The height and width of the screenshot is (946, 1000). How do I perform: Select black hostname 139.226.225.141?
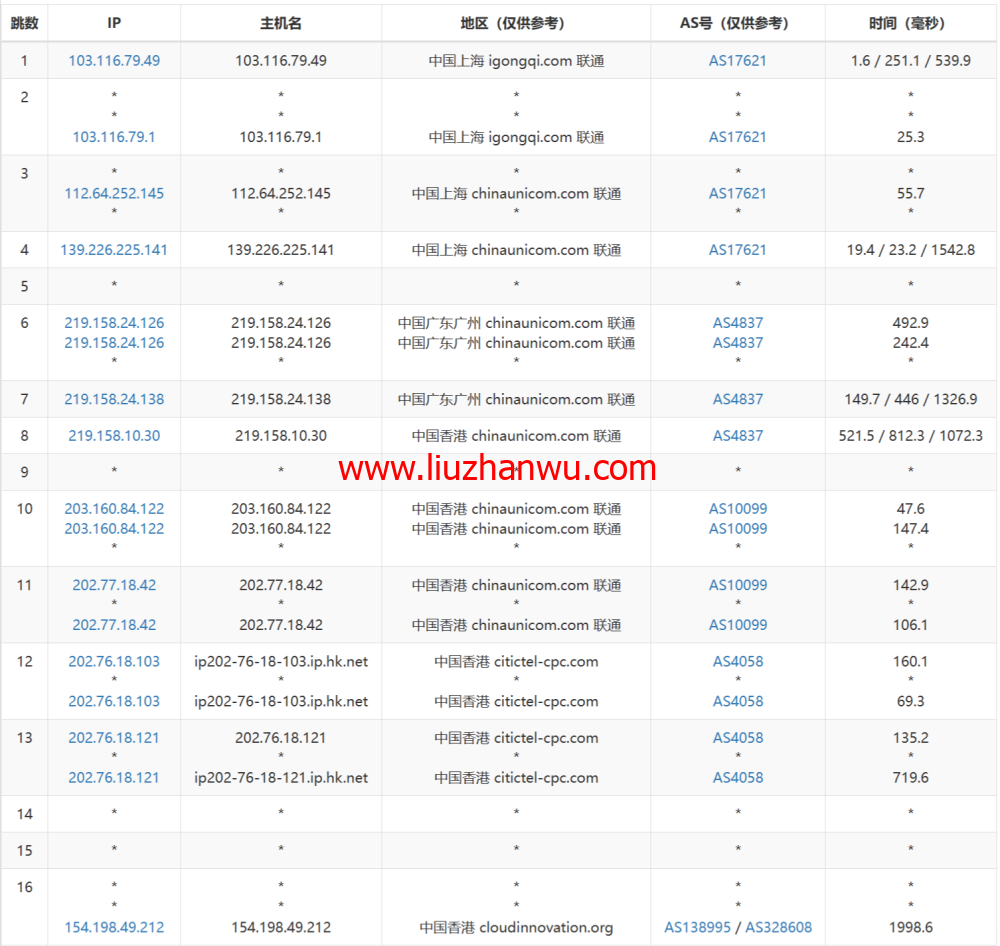tap(281, 250)
